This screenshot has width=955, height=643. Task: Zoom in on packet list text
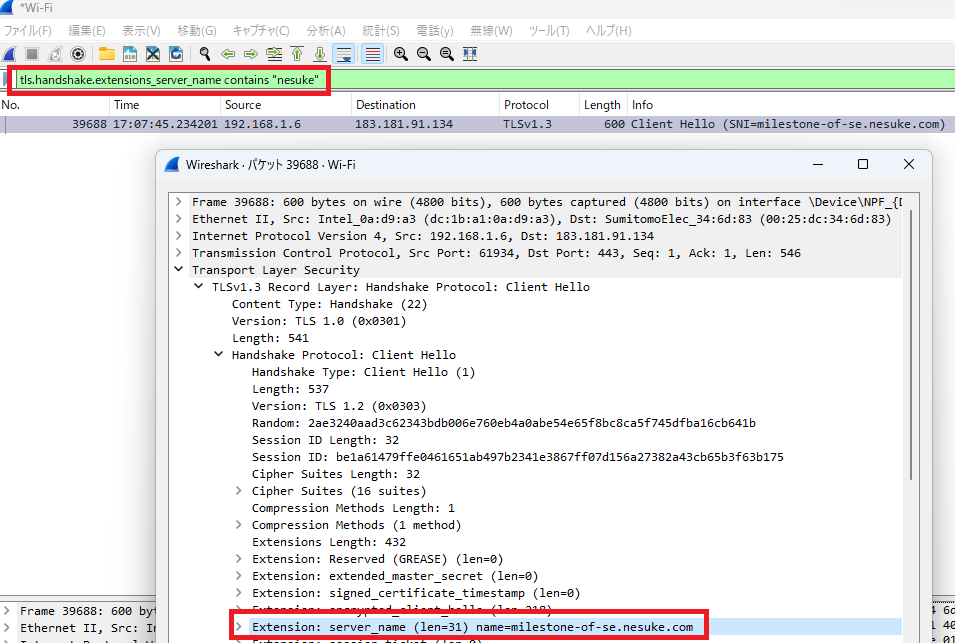click(401, 54)
